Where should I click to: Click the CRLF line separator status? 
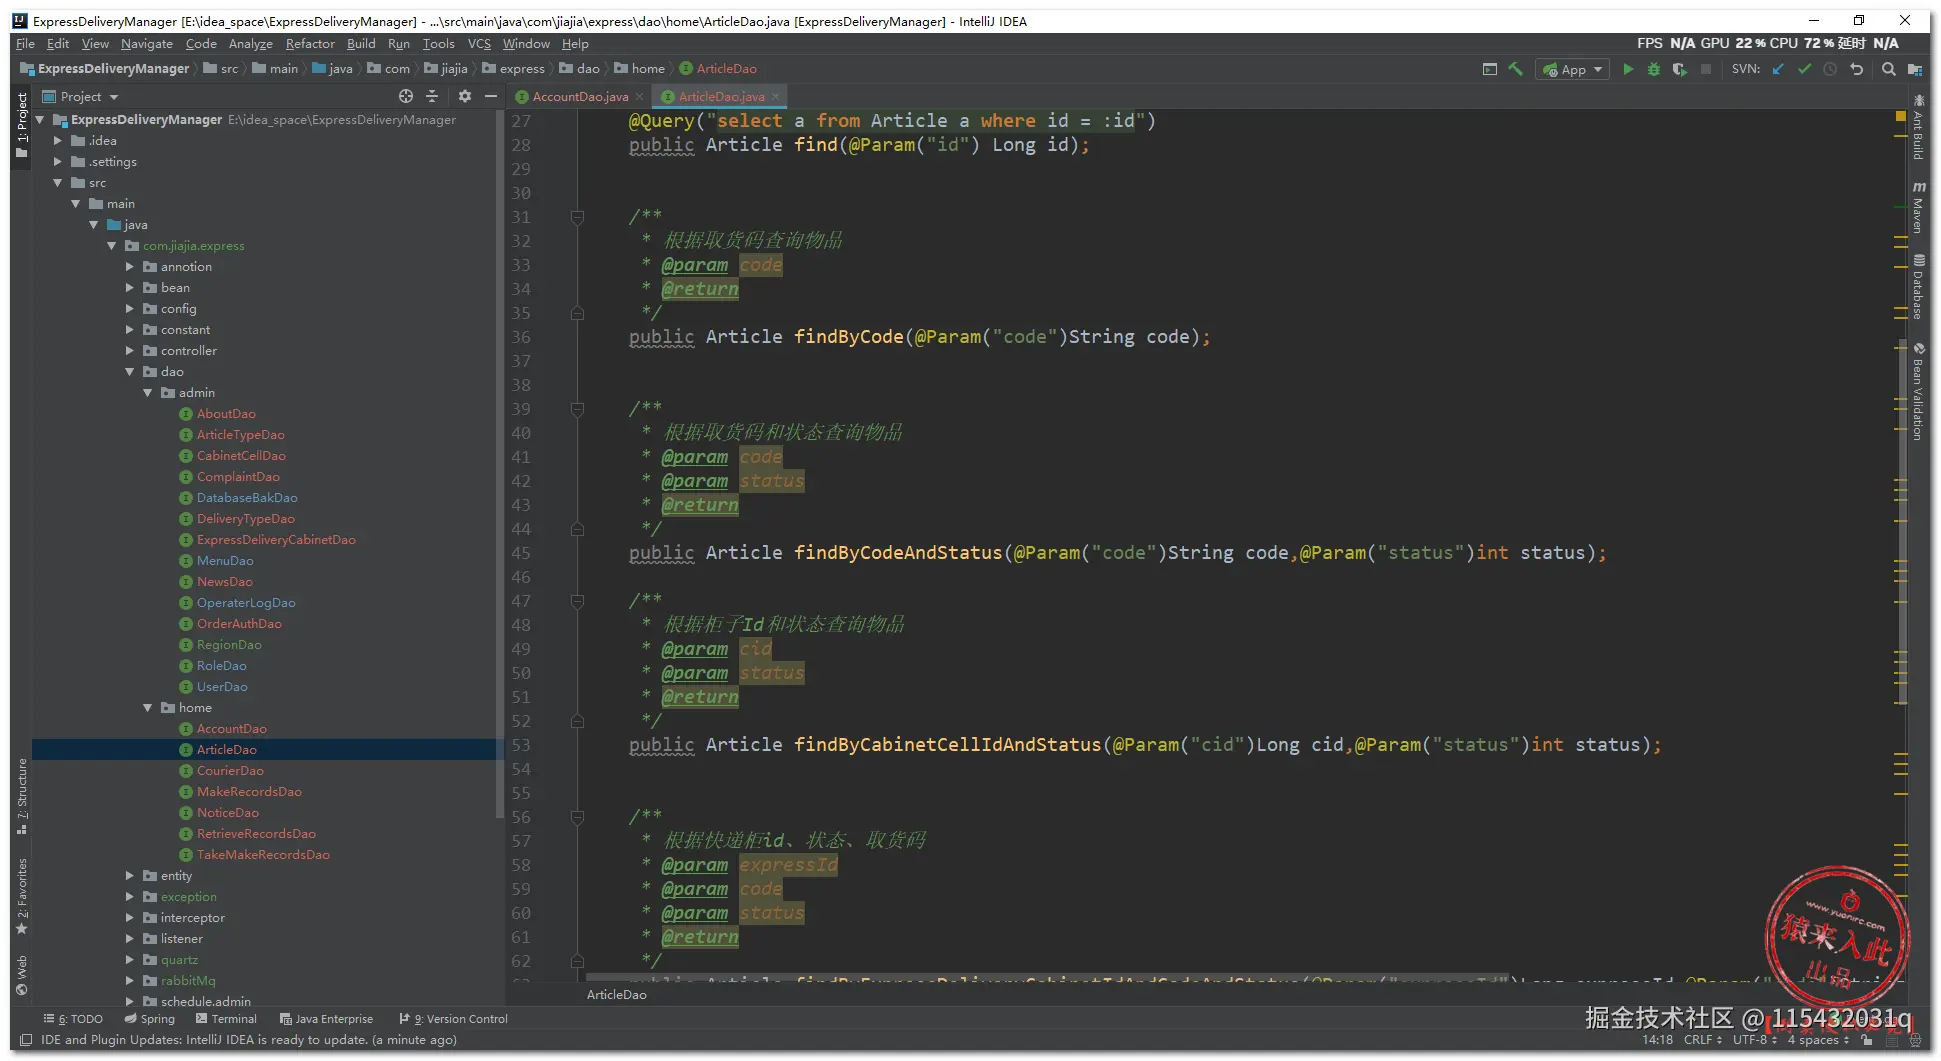(x=1703, y=1040)
